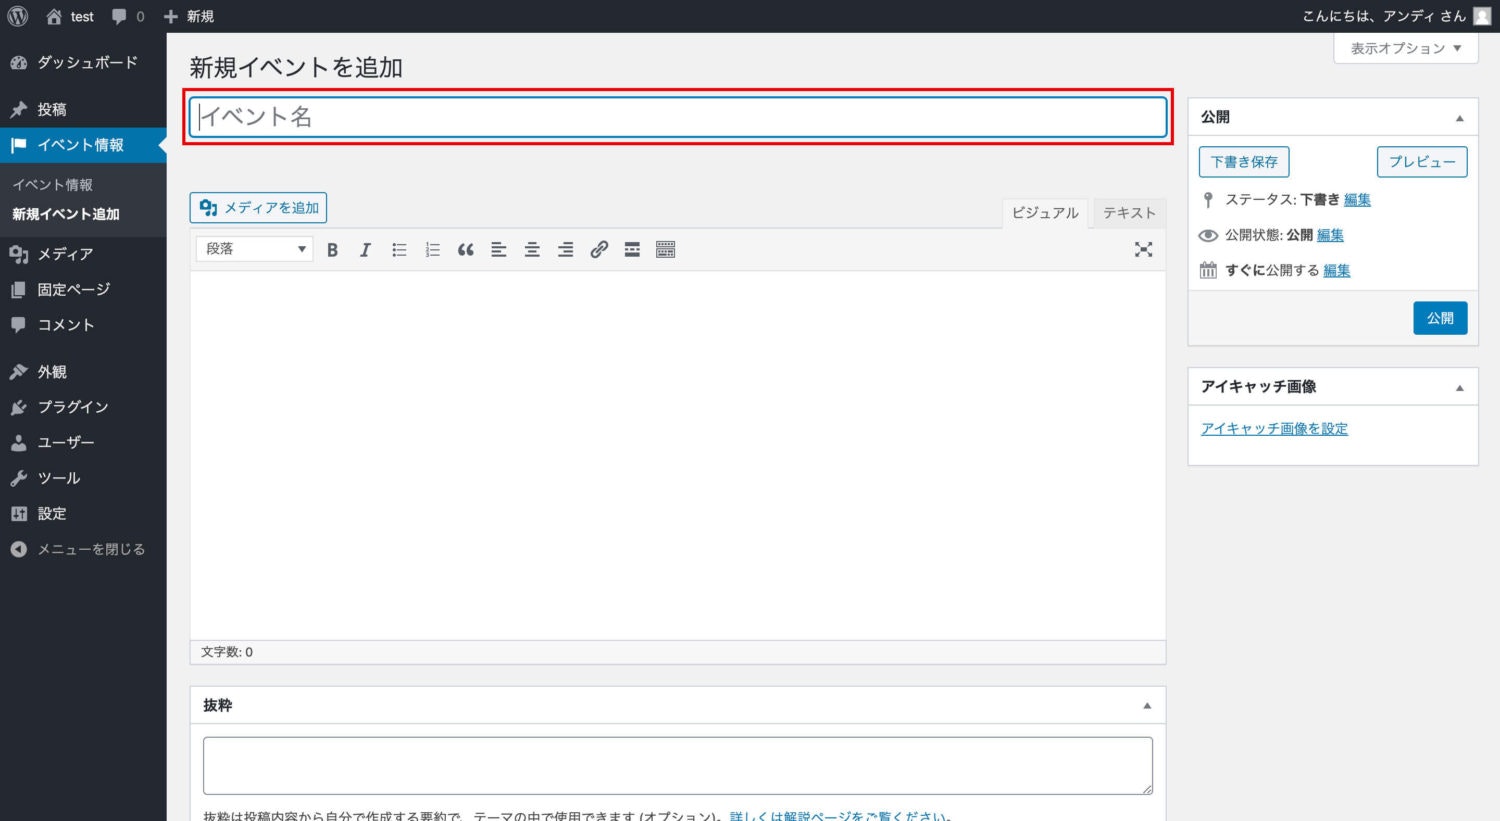
Task: Select 新規イベント追加 submenu item
Action: coord(66,214)
